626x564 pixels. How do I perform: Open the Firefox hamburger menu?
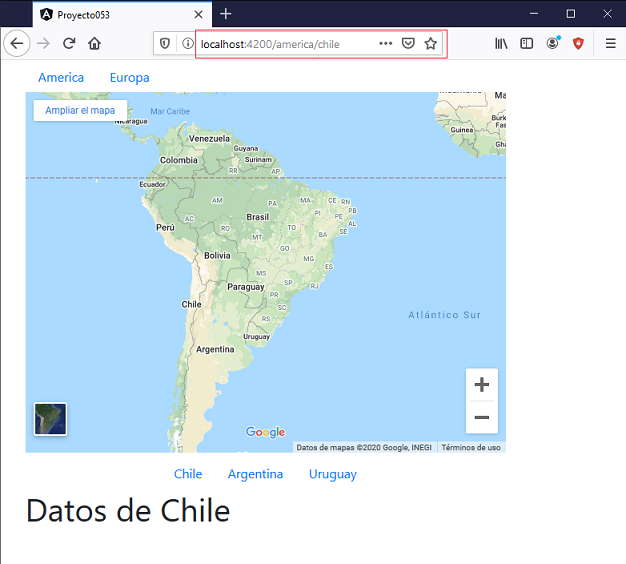tap(610, 43)
